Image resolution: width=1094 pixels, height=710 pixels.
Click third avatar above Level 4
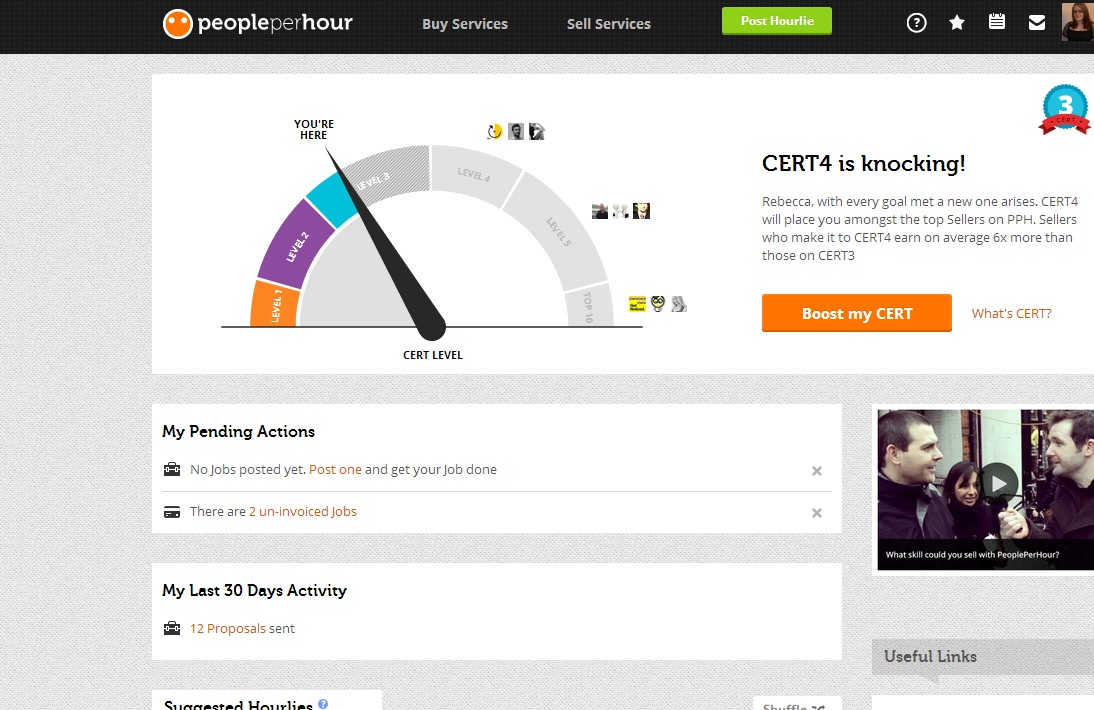click(537, 131)
